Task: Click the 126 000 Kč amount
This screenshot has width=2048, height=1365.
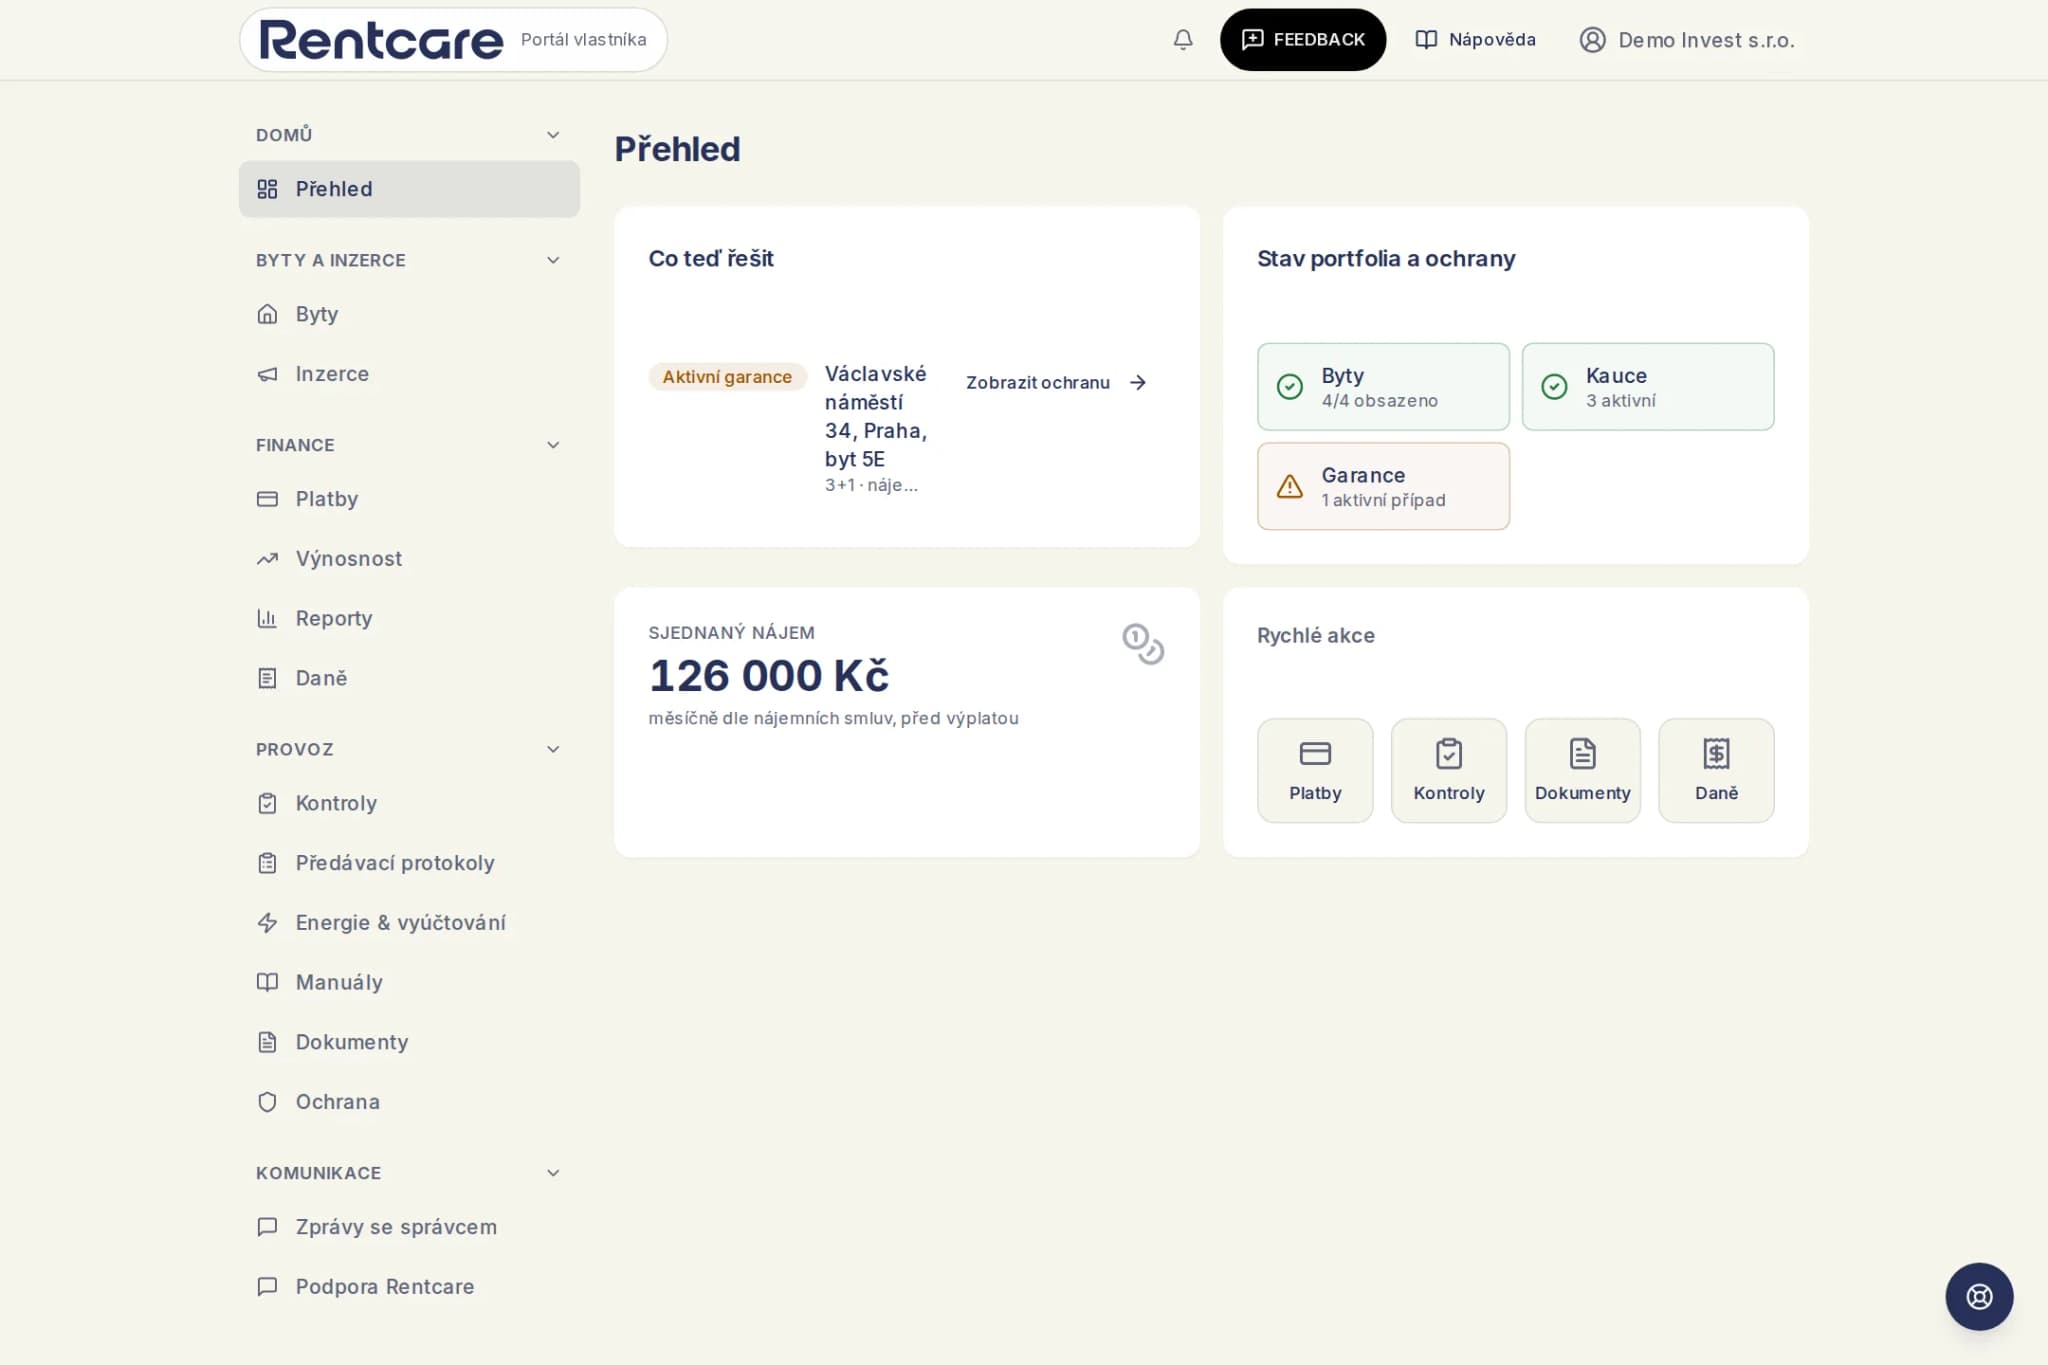Action: click(x=769, y=676)
